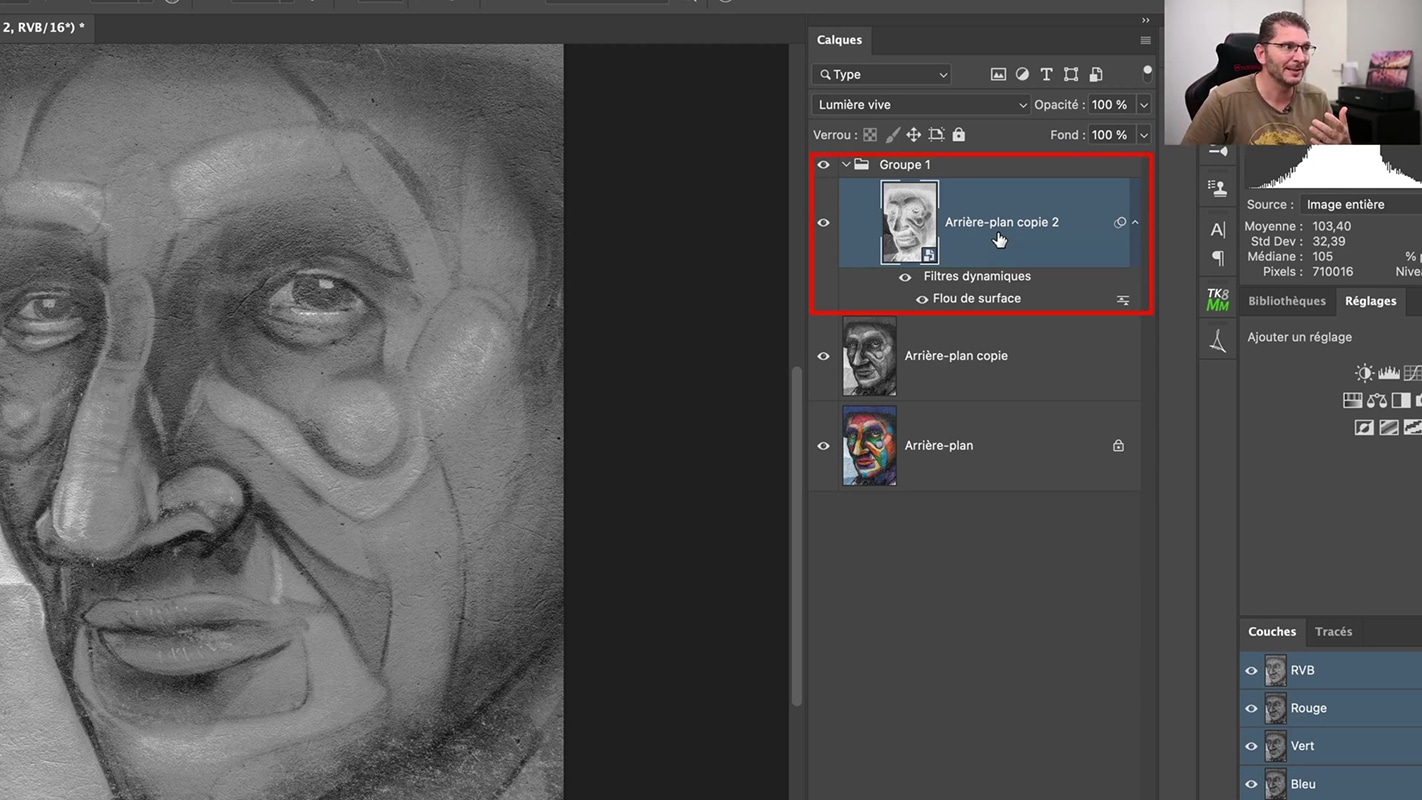Add a Hue/Saturation adjustment
The image size is (1422, 800).
pos(1353,400)
